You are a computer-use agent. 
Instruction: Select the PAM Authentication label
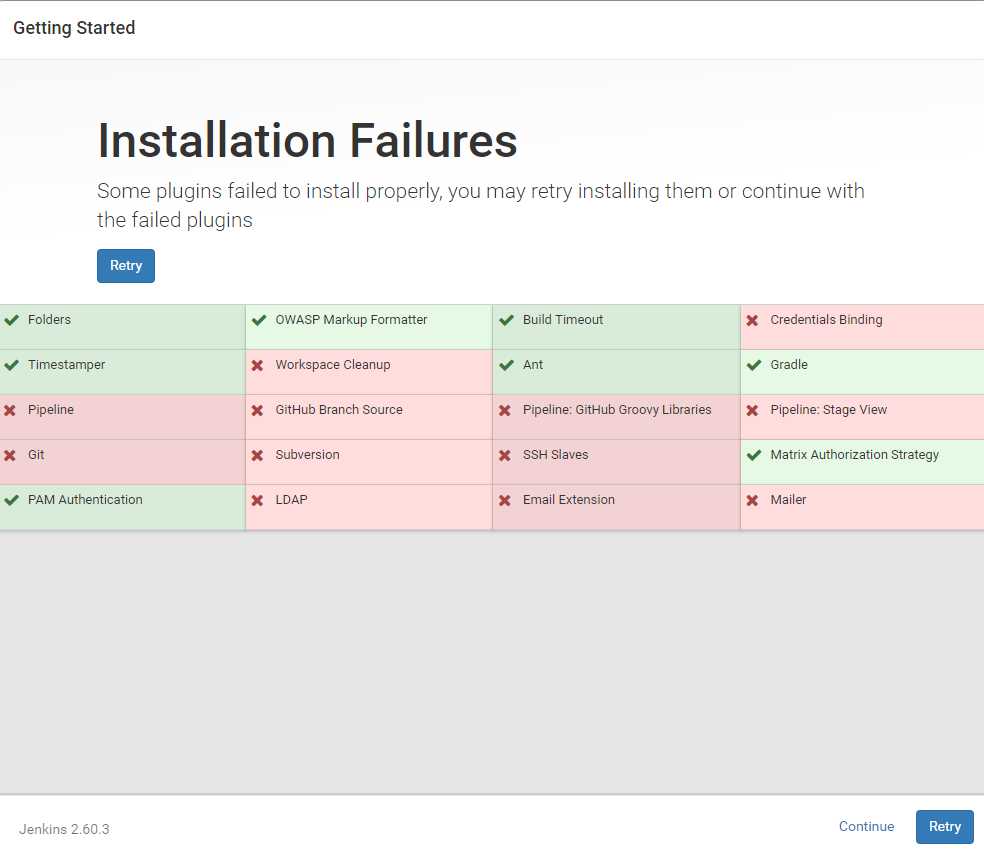pyautogui.click(x=85, y=500)
